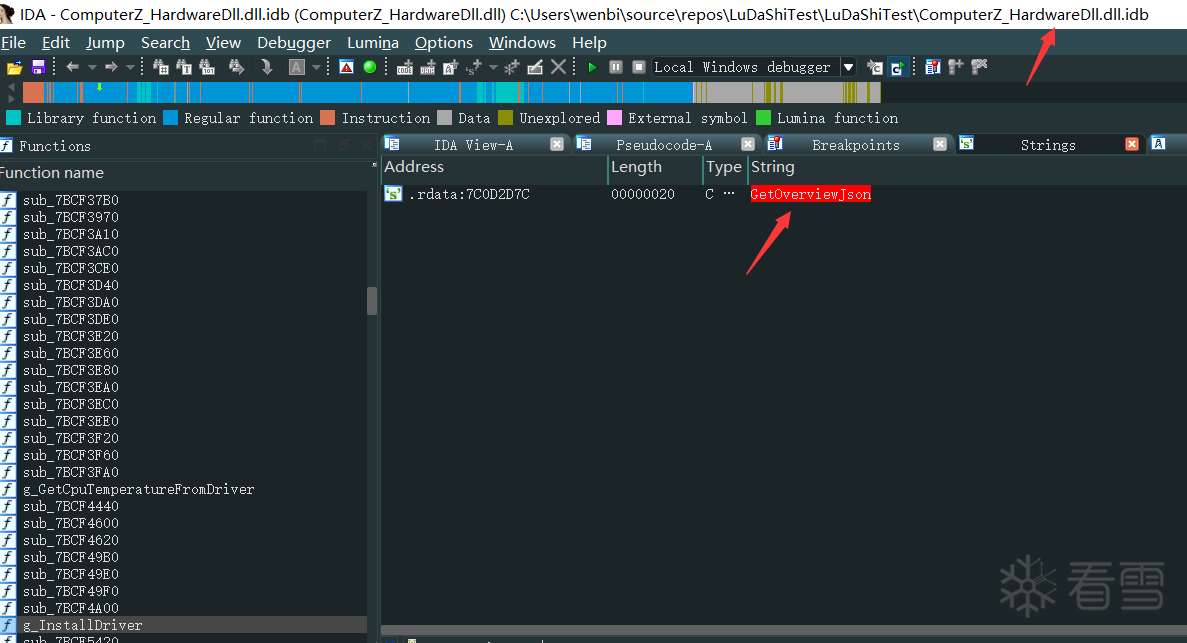
Task: Open the Help menu
Action: (589, 42)
